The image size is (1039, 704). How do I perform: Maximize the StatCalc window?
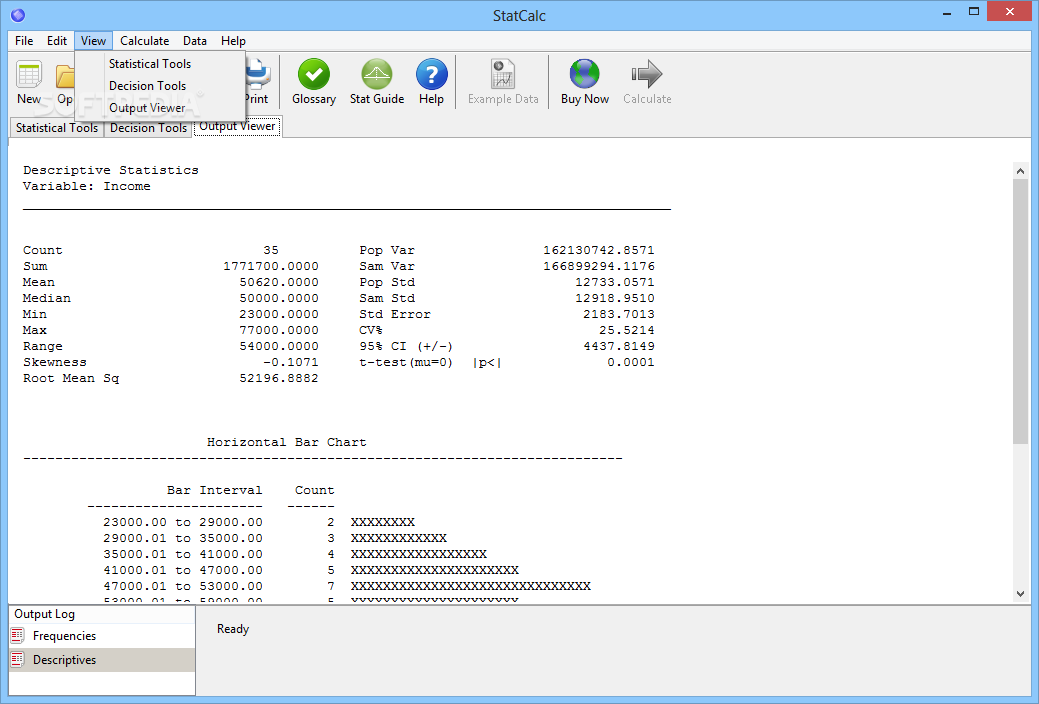tap(973, 12)
